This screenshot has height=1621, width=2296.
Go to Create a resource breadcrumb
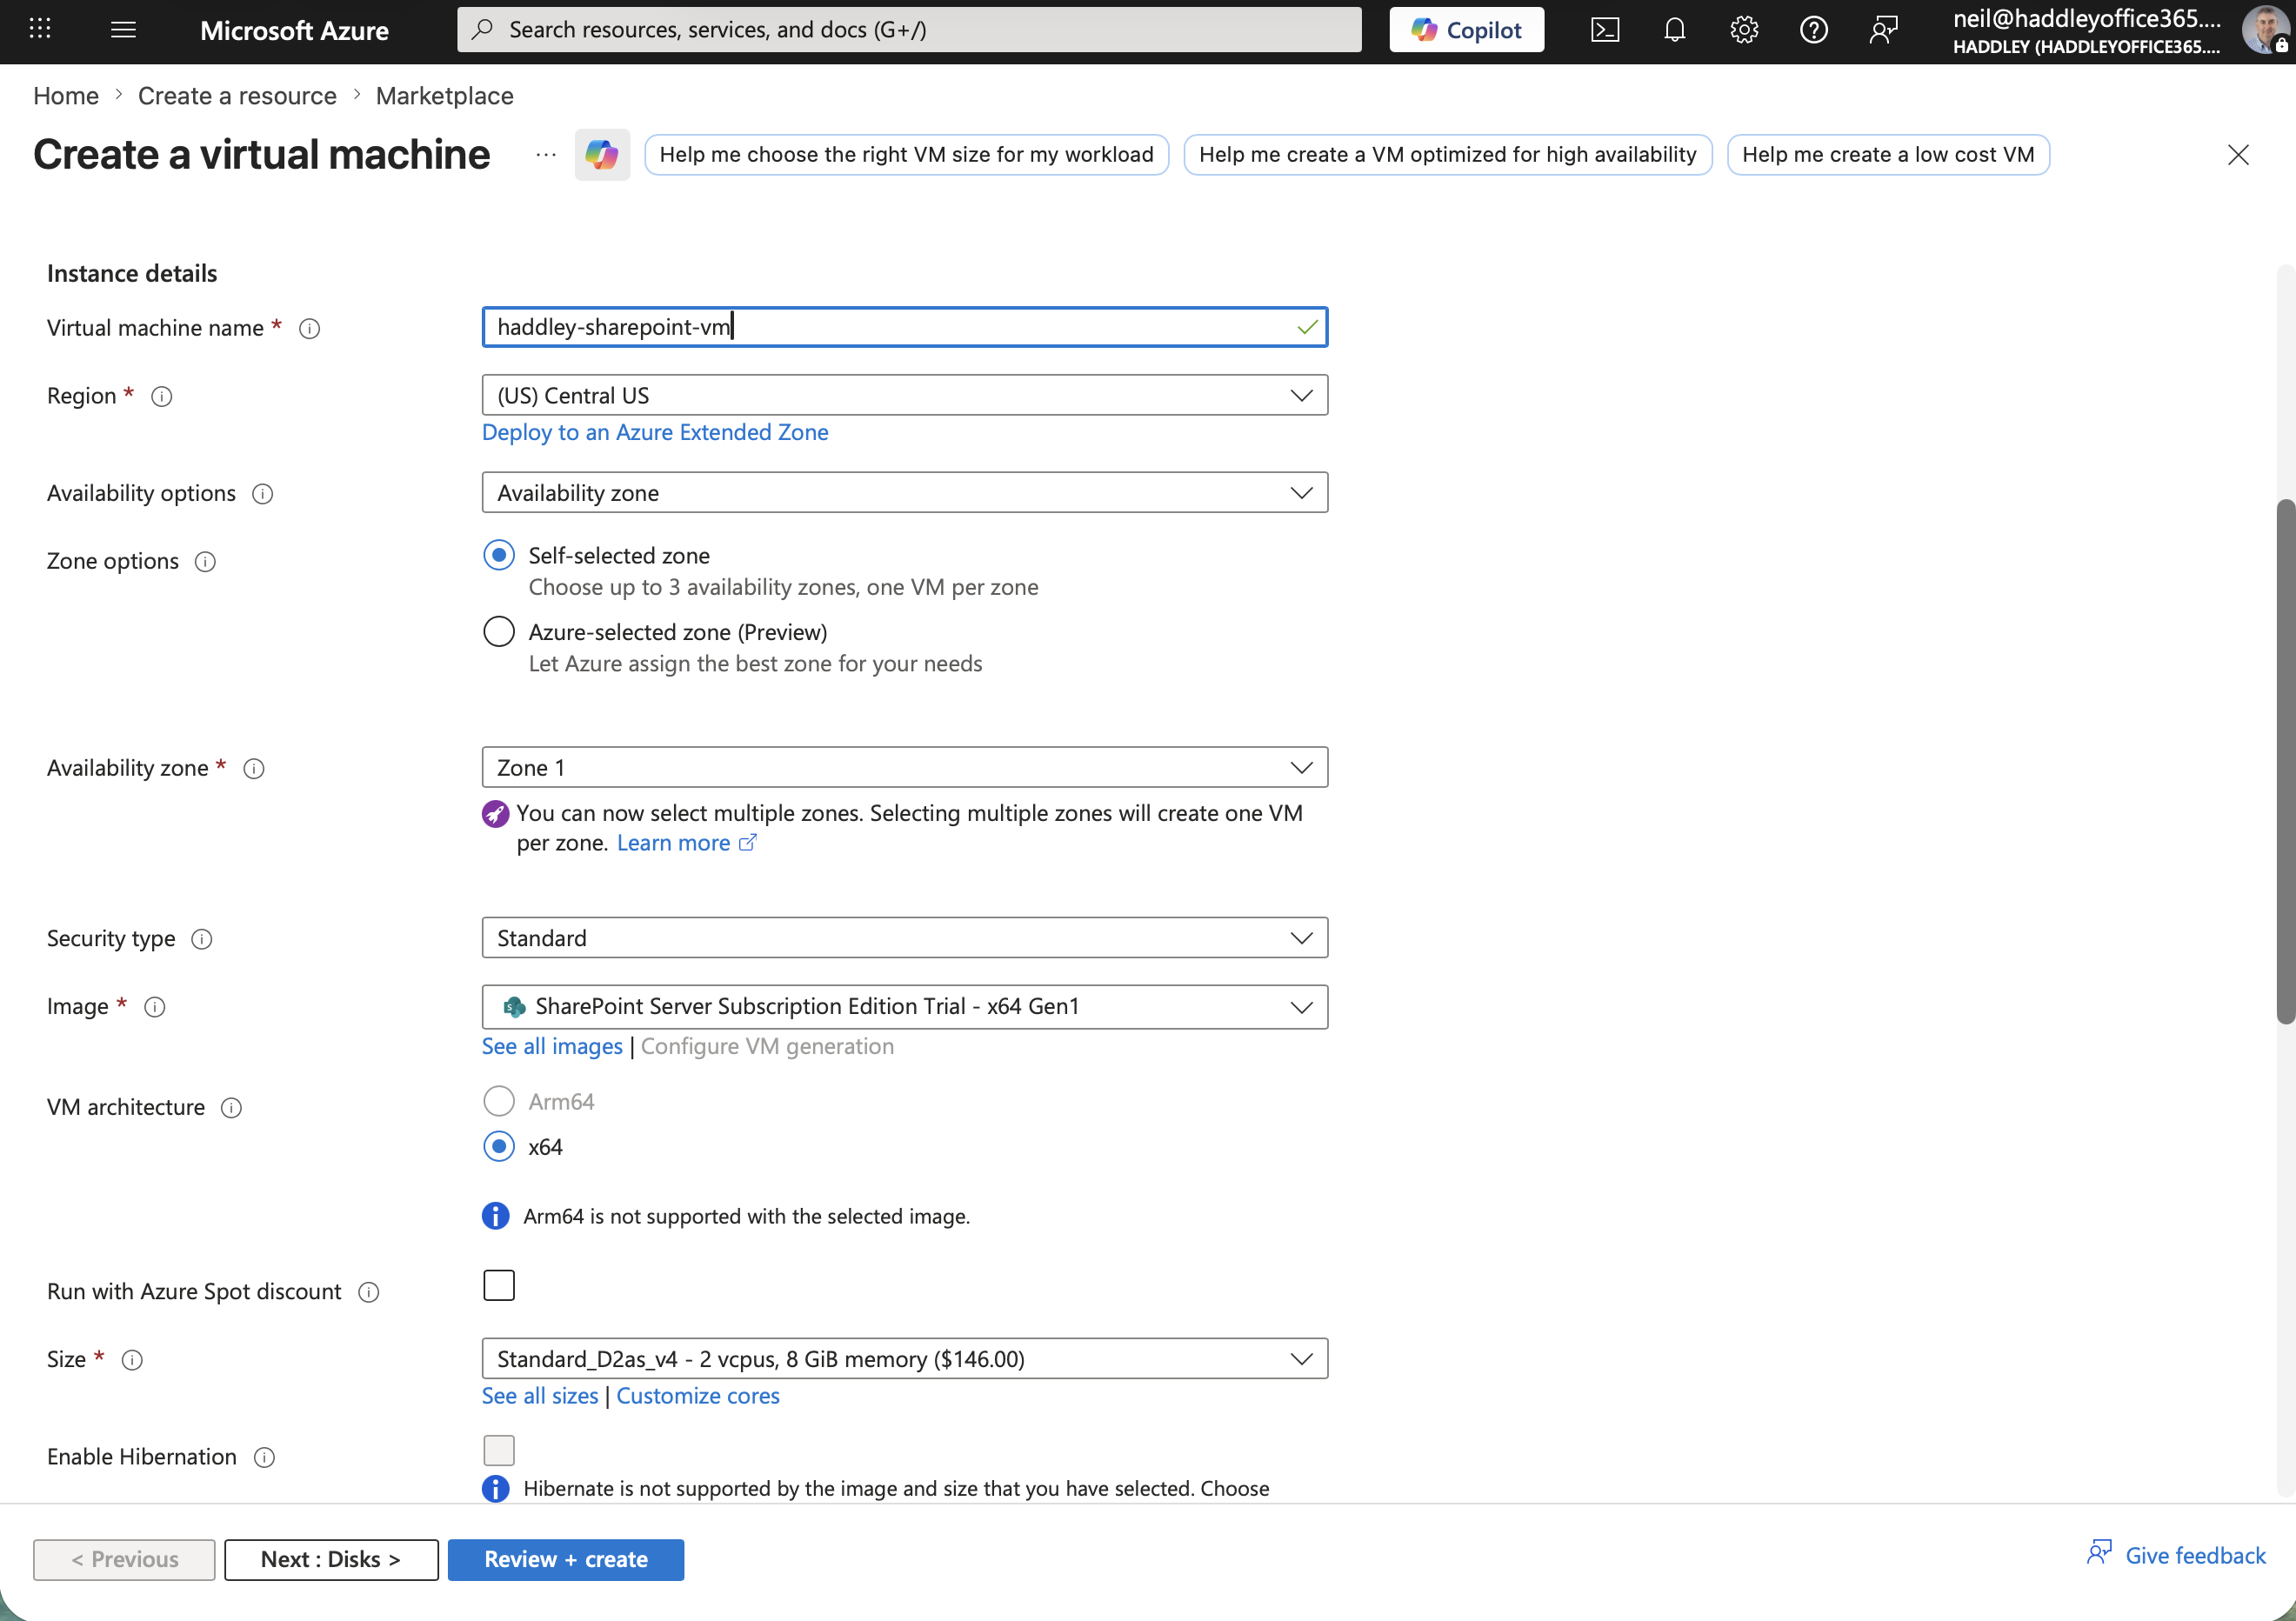pos(237,96)
